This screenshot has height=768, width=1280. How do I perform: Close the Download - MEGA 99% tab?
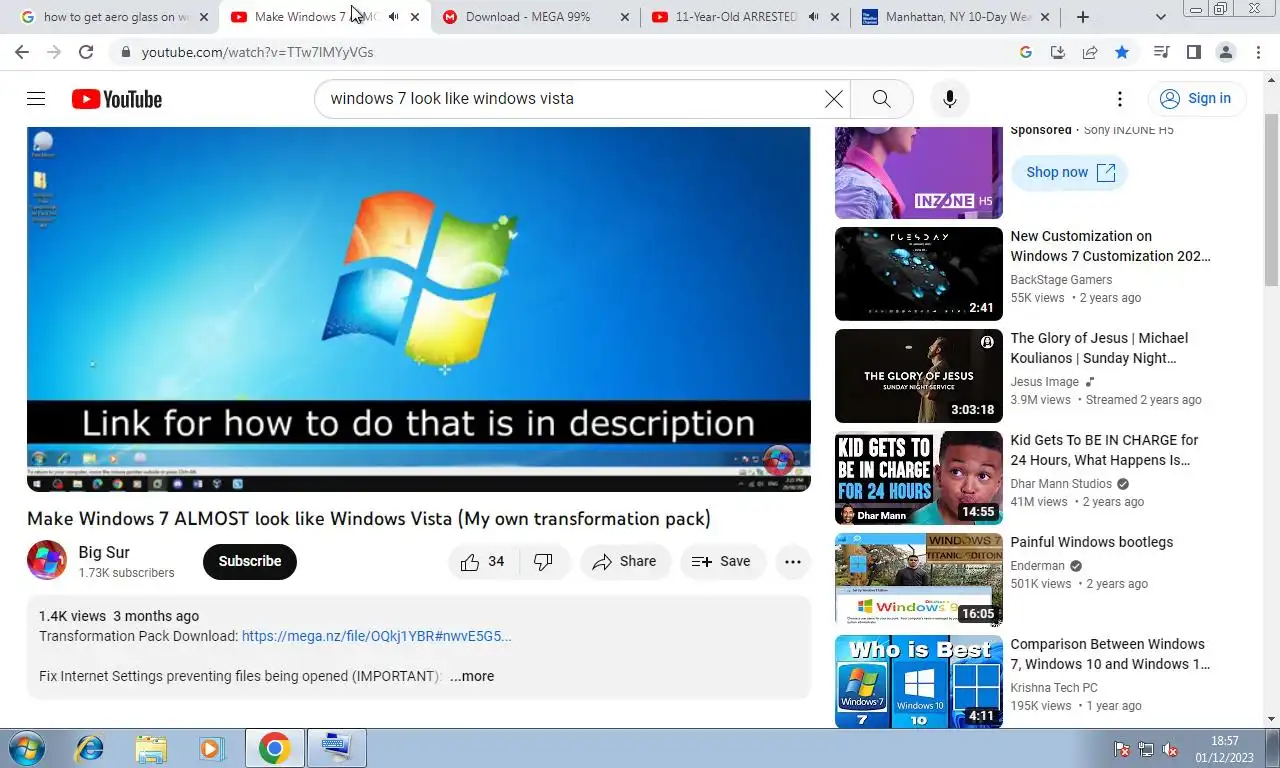click(625, 17)
